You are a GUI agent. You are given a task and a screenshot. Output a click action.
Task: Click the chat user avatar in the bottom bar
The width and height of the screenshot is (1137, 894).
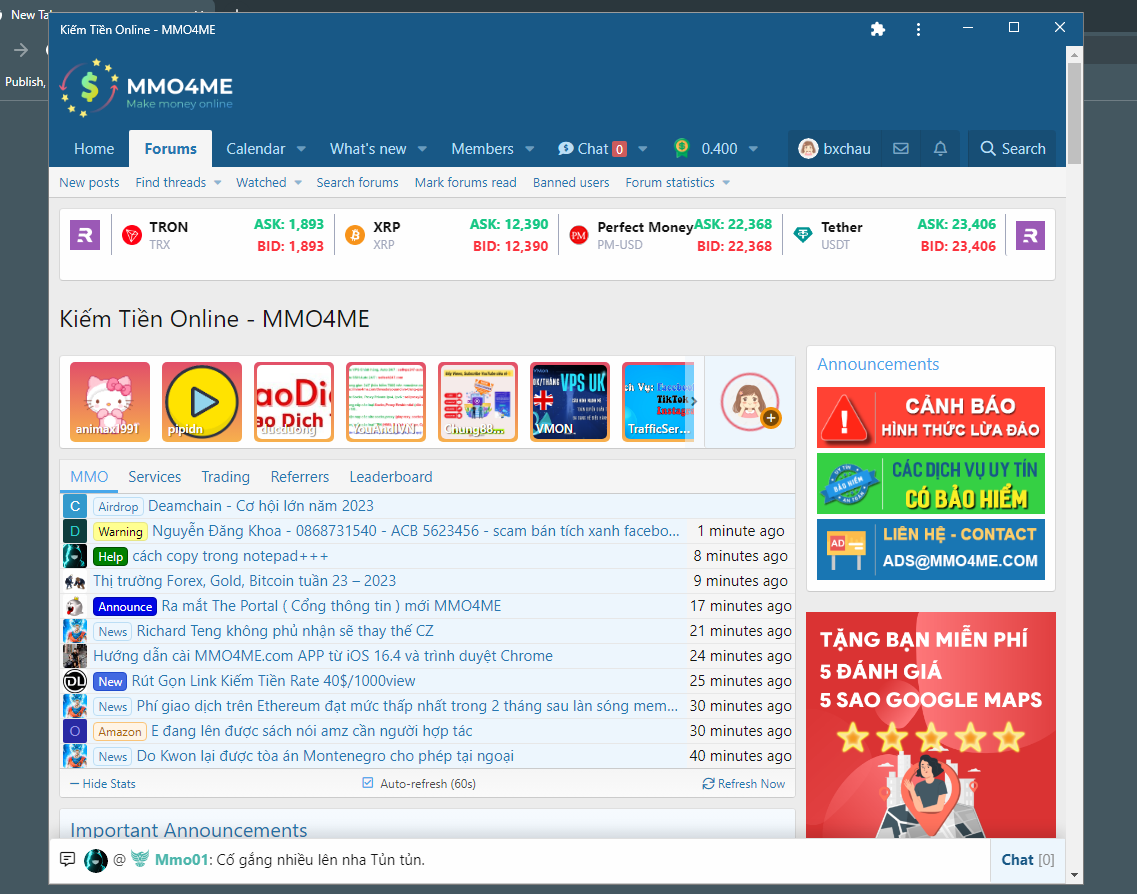[96, 860]
